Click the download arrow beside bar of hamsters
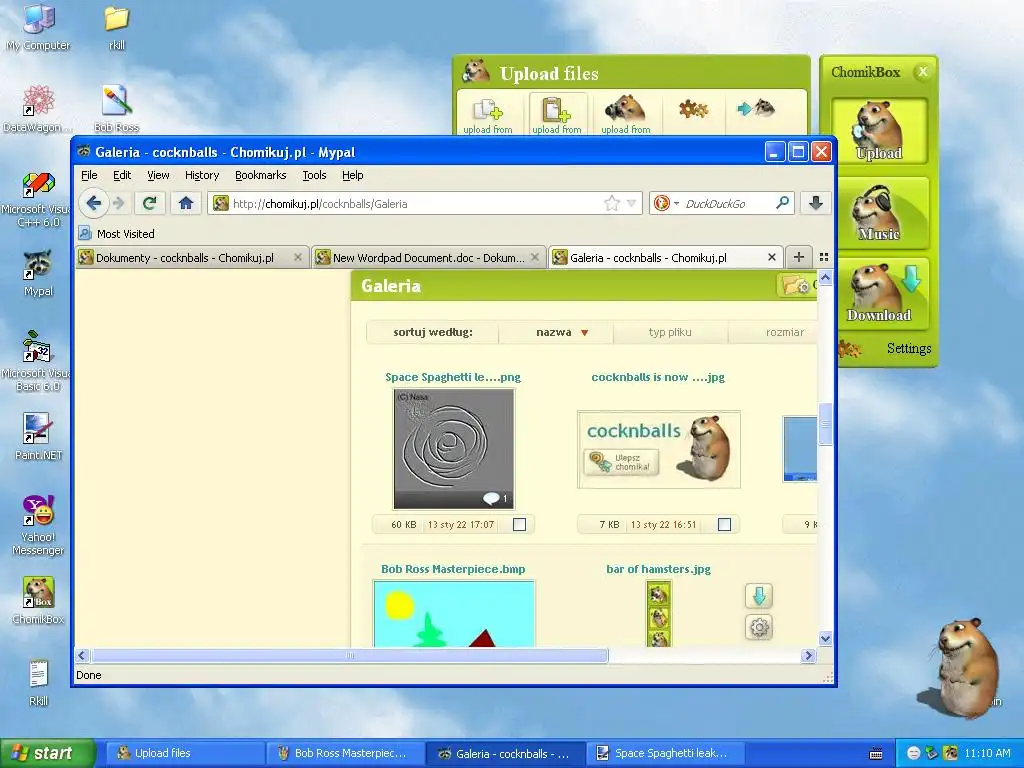 (x=759, y=596)
